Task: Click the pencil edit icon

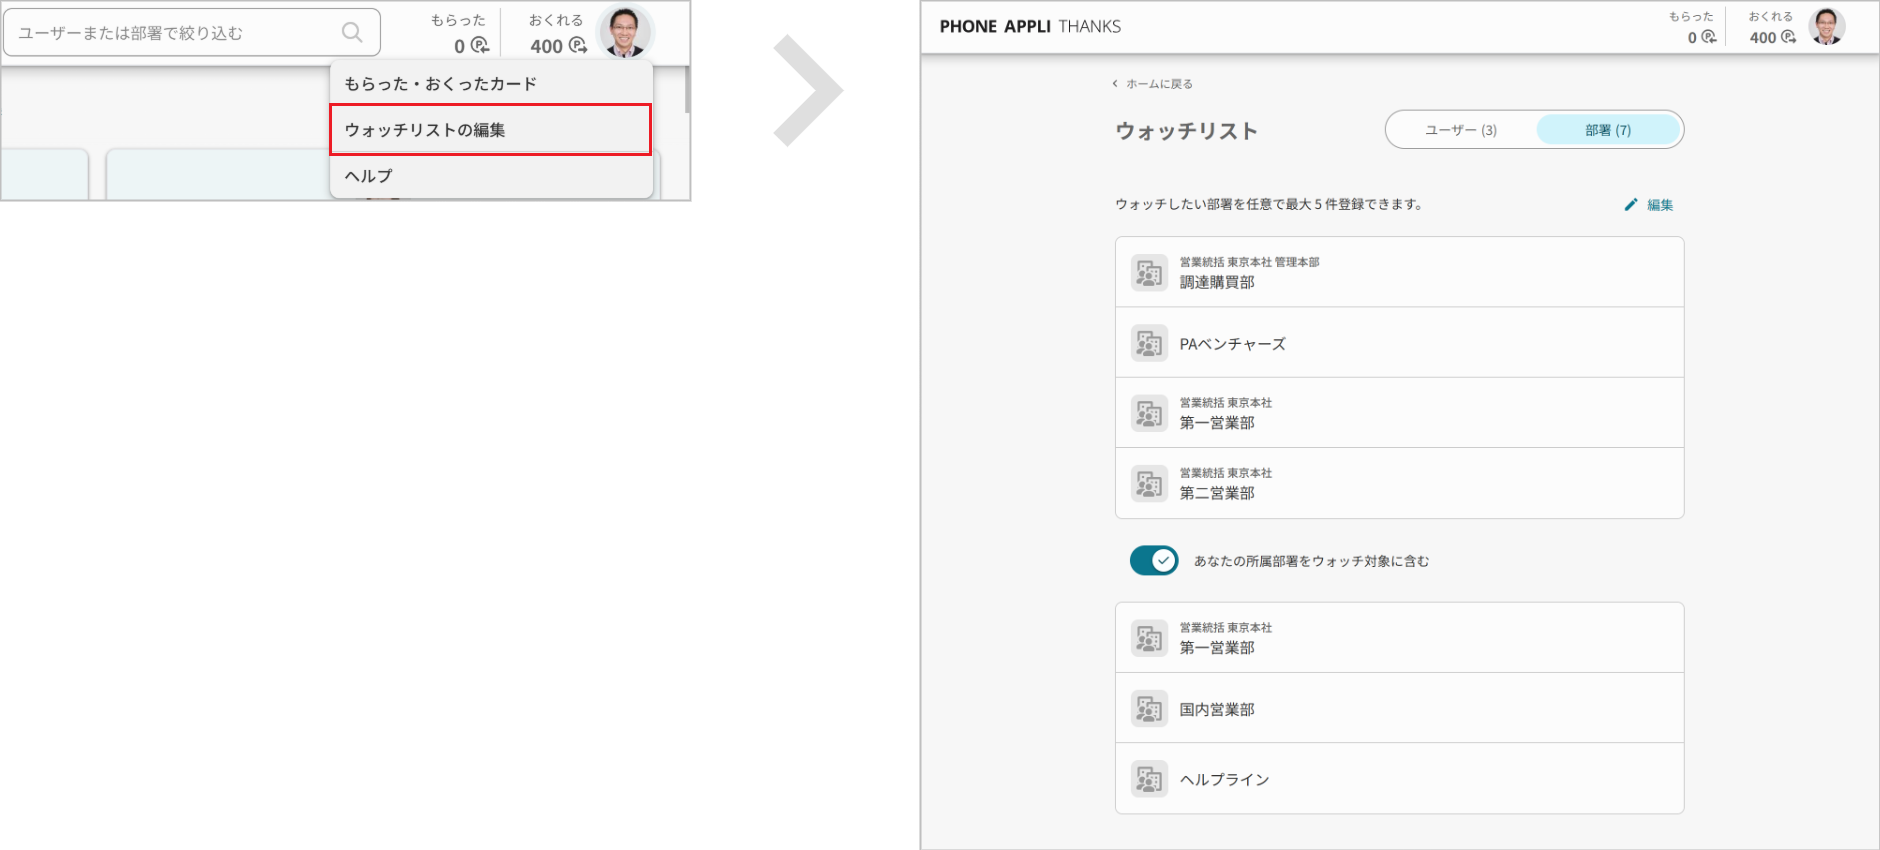Action: (x=1631, y=204)
